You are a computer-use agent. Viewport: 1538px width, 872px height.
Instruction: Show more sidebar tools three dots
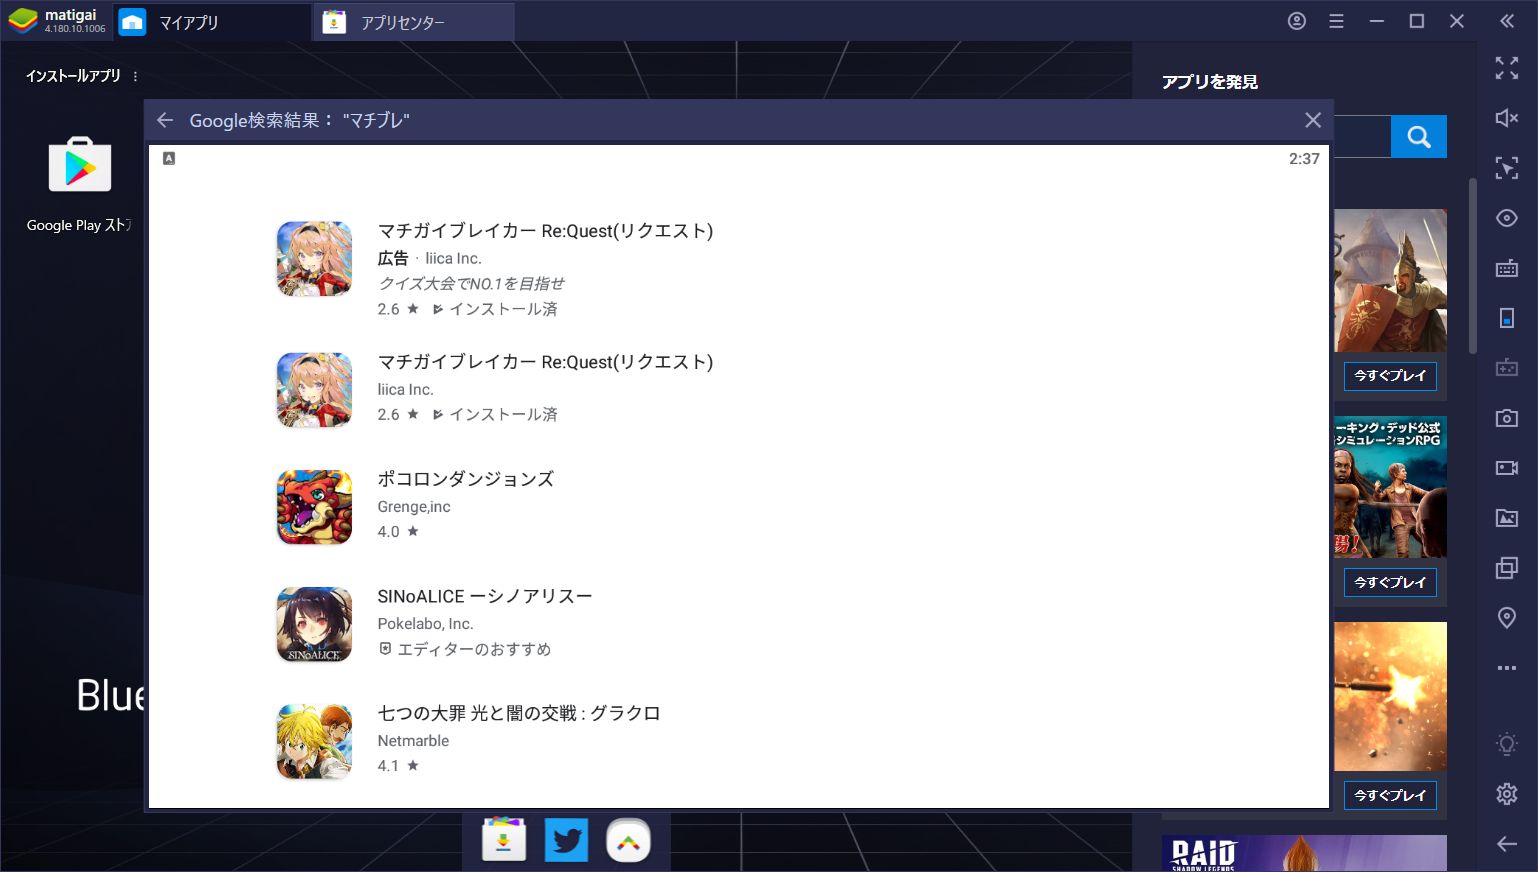pos(1507,668)
